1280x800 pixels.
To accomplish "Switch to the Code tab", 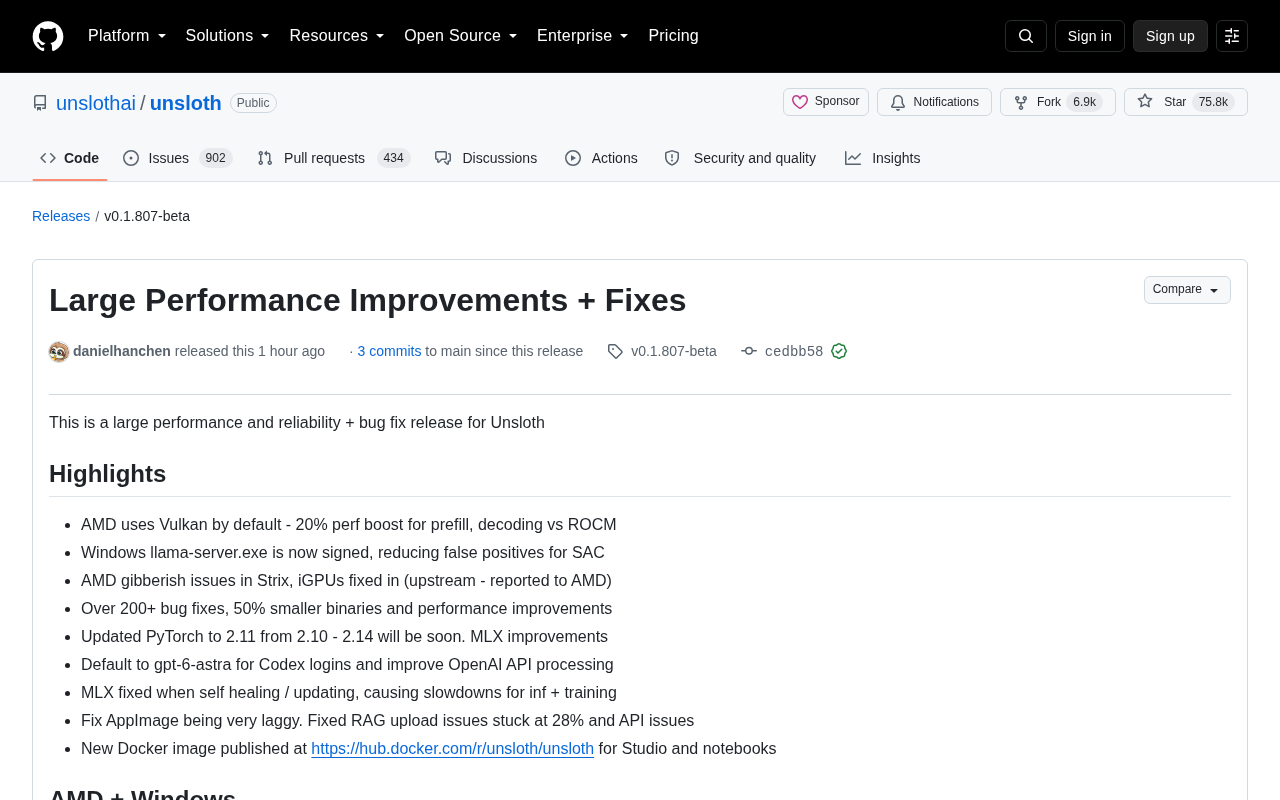I will (70, 158).
